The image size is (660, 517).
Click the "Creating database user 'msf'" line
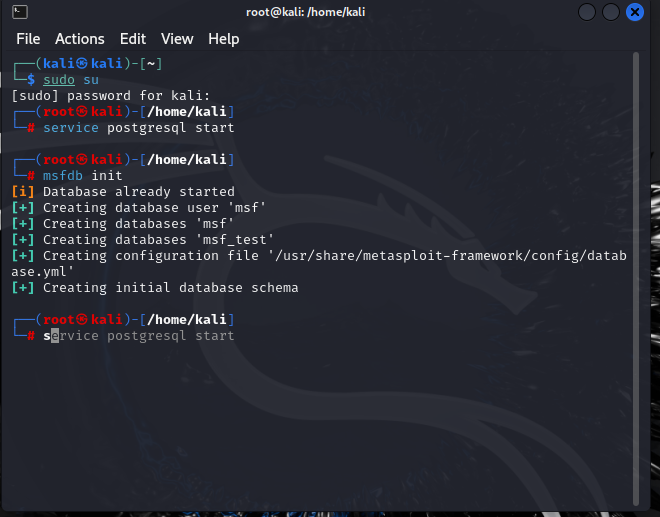138,208
